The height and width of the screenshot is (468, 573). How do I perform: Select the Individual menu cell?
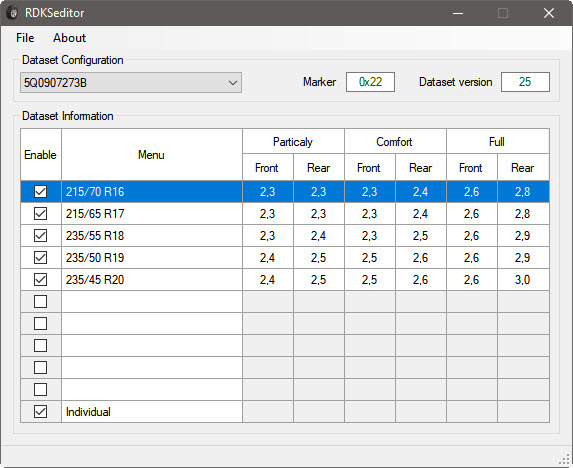152,412
